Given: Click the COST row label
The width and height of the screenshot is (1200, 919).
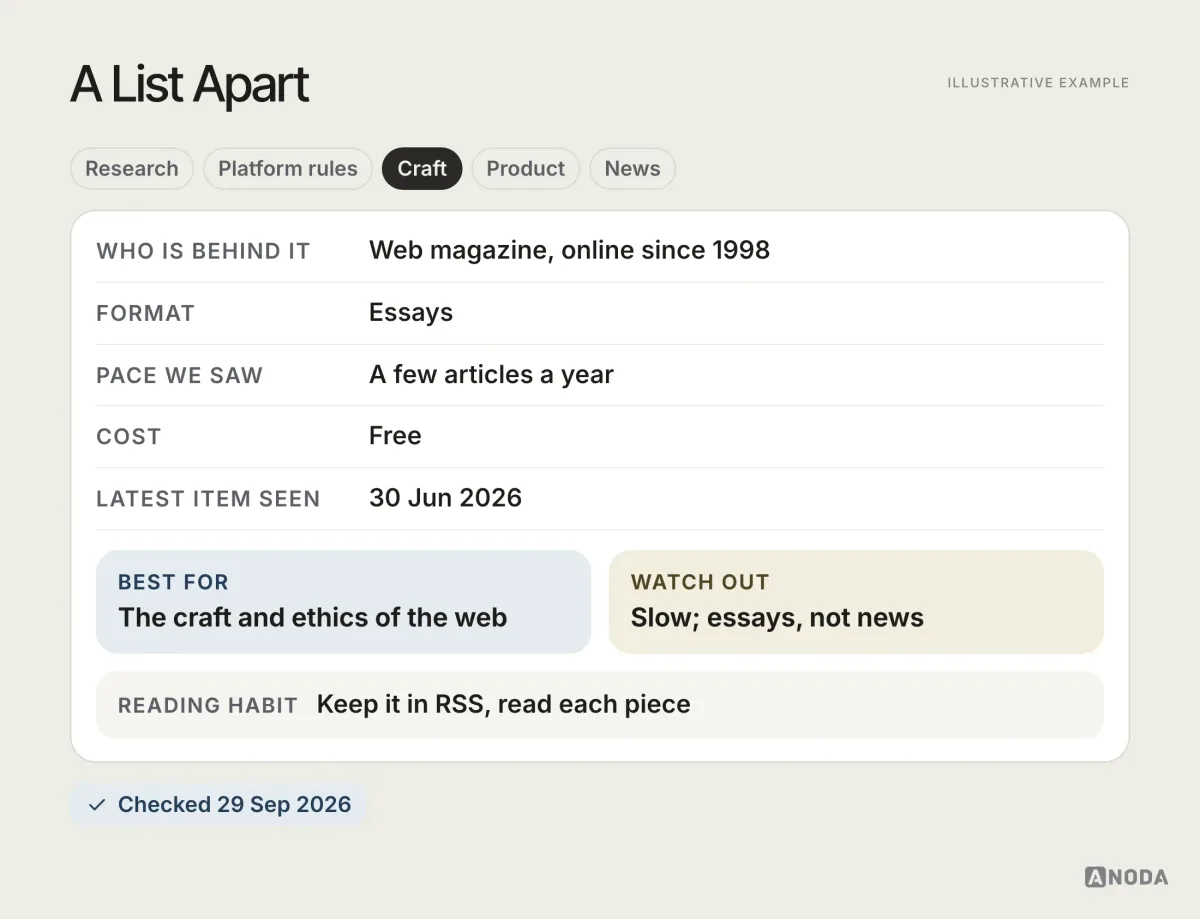Looking at the screenshot, I should pyautogui.click(x=128, y=437).
